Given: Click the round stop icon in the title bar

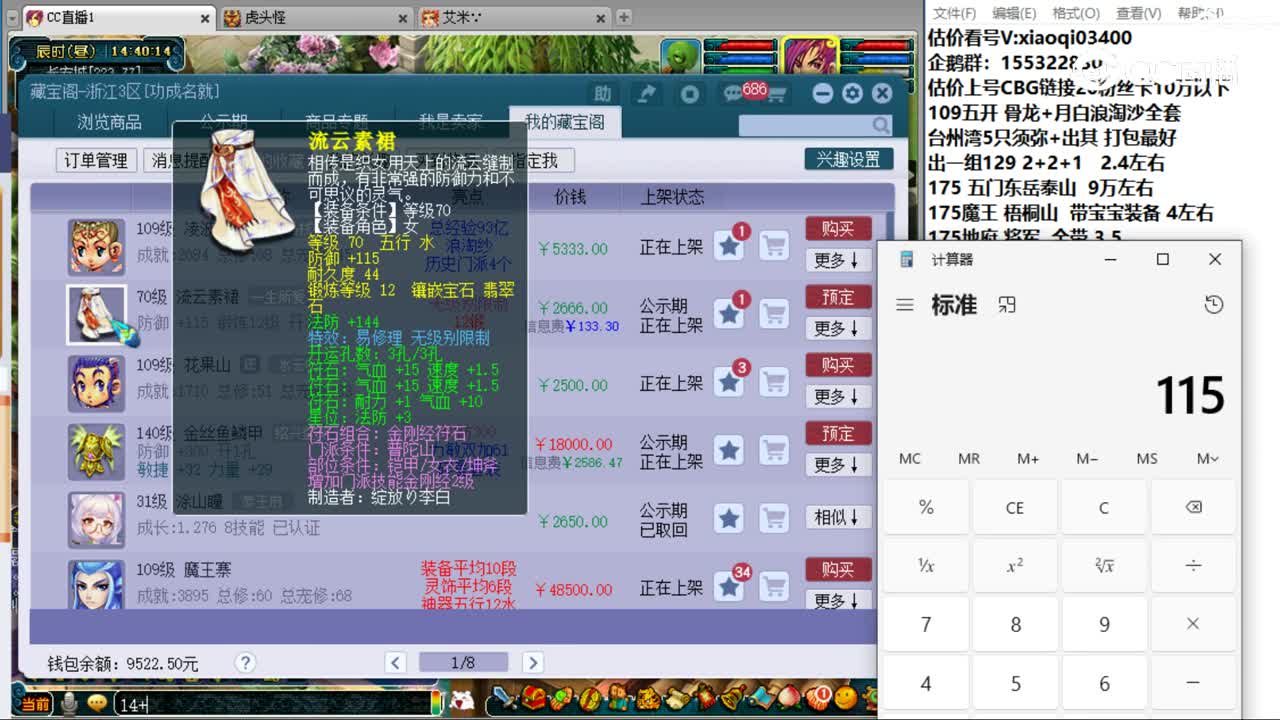Looking at the screenshot, I should (690, 93).
